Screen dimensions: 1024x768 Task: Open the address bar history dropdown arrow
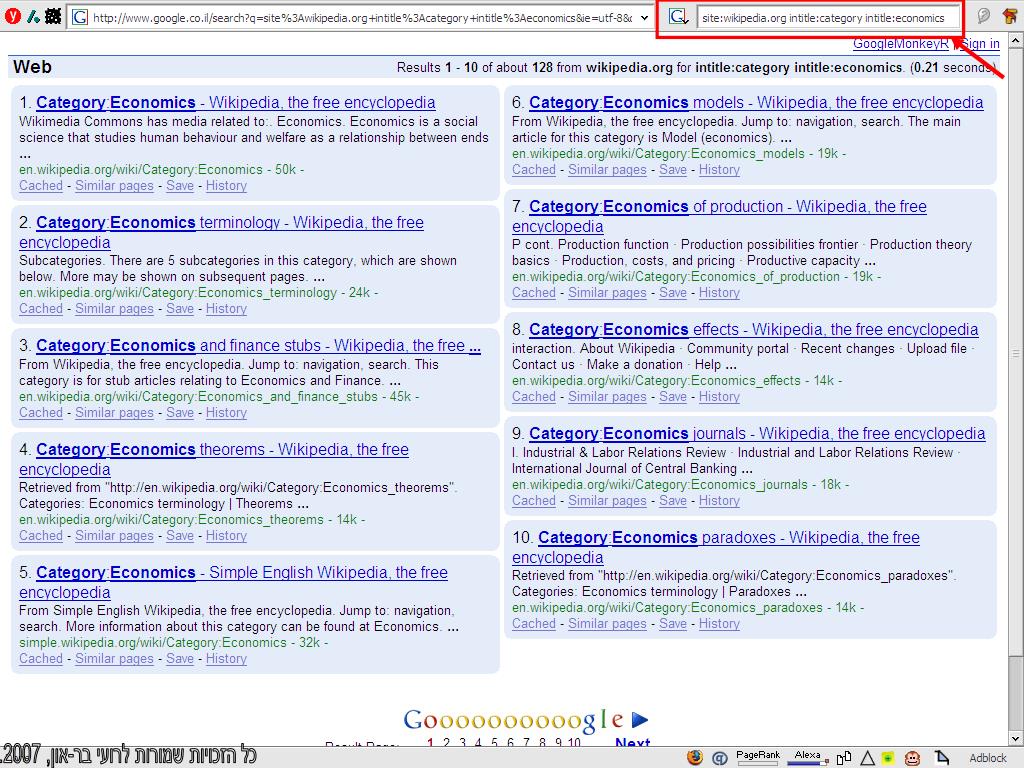[645, 18]
